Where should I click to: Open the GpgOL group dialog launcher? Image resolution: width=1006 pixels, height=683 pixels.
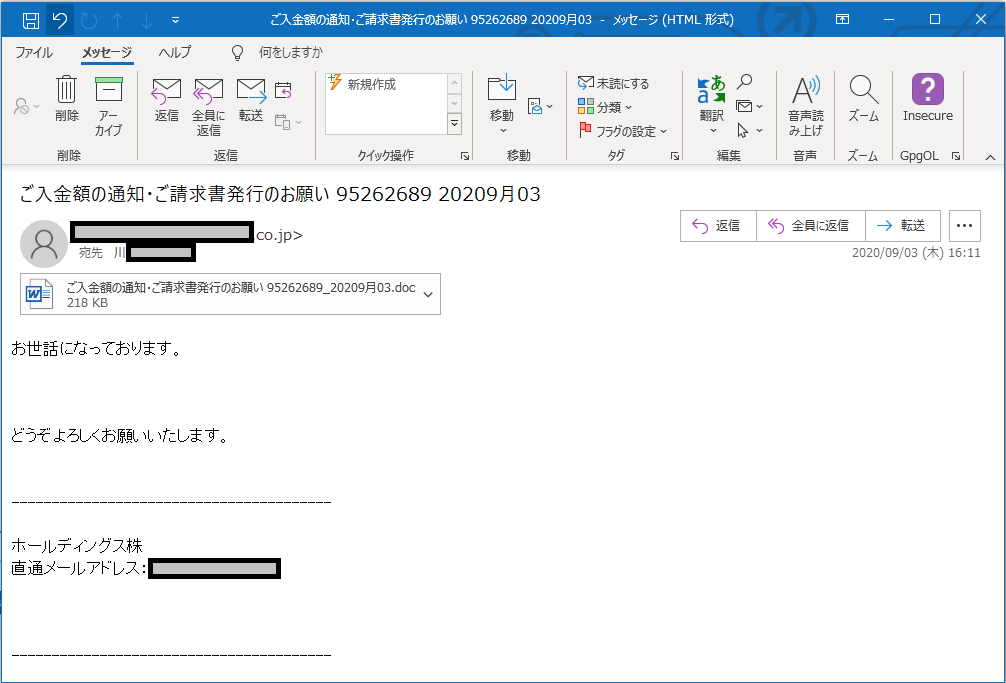coord(955,156)
